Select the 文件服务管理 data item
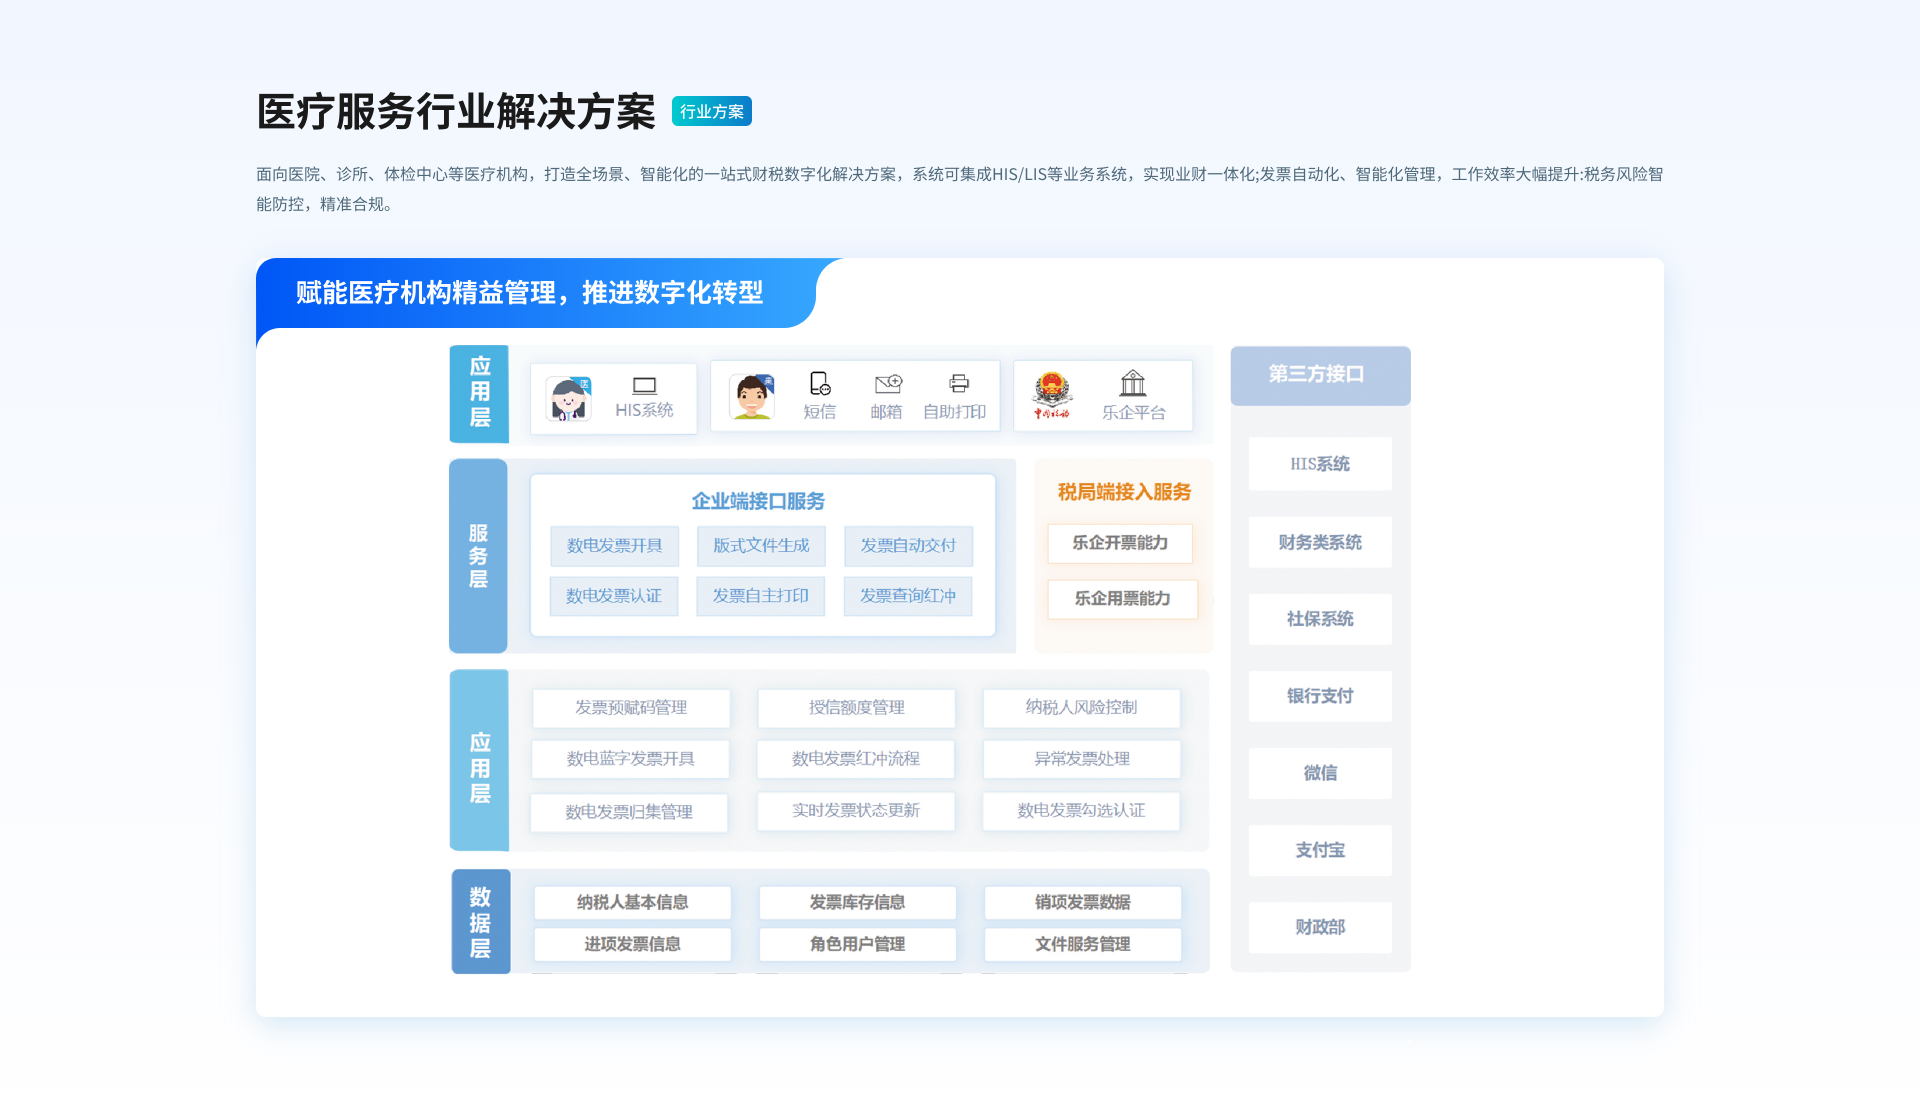Image resolution: width=1920 pixels, height=1109 pixels. pyautogui.click(x=1082, y=944)
